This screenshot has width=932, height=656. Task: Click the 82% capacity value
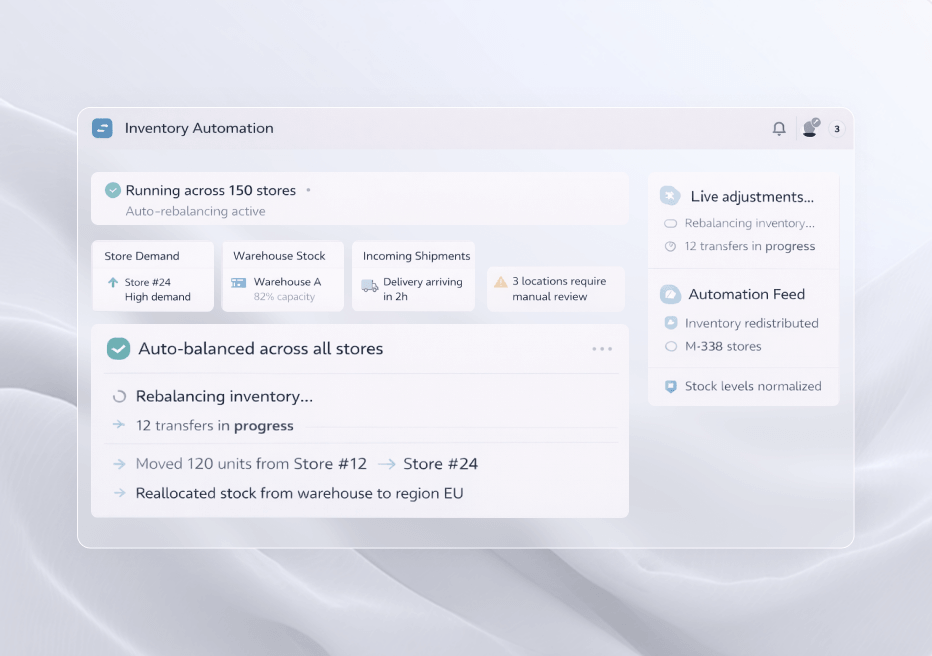284,297
